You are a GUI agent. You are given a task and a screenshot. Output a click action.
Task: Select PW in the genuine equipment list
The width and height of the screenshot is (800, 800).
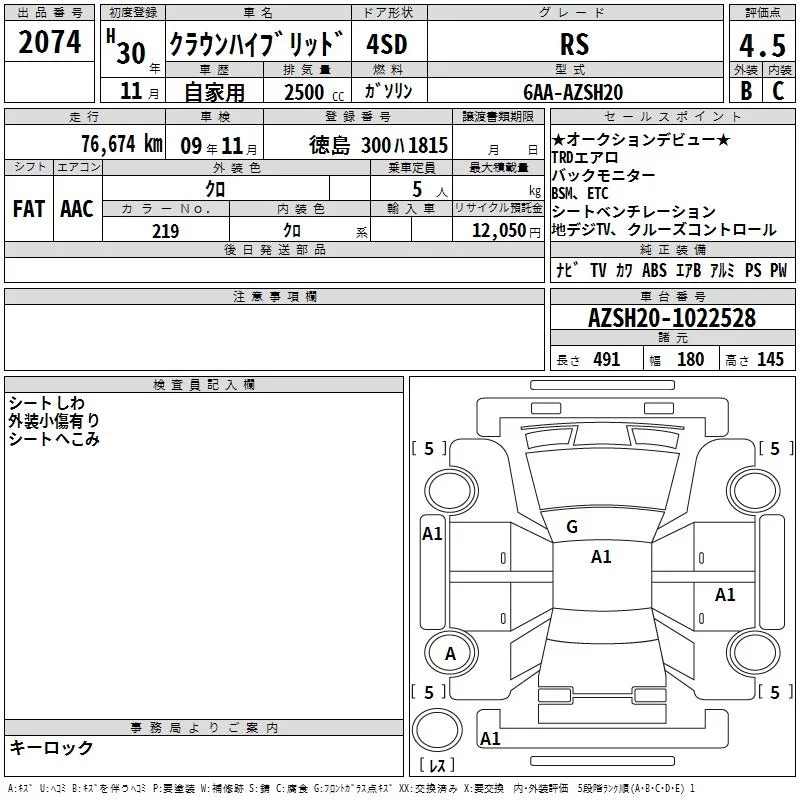click(779, 270)
